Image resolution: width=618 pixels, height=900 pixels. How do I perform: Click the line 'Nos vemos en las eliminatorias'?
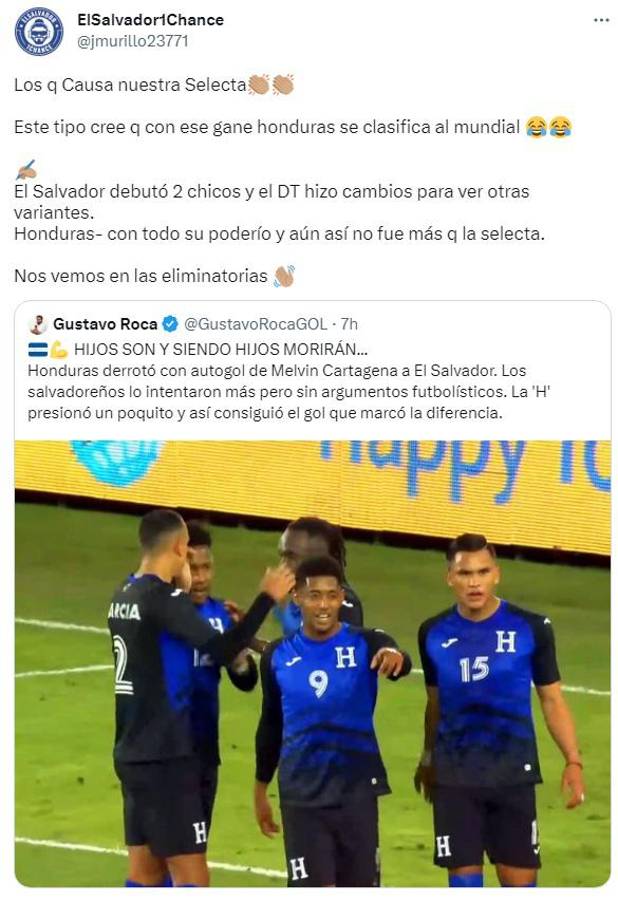(141, 276)
